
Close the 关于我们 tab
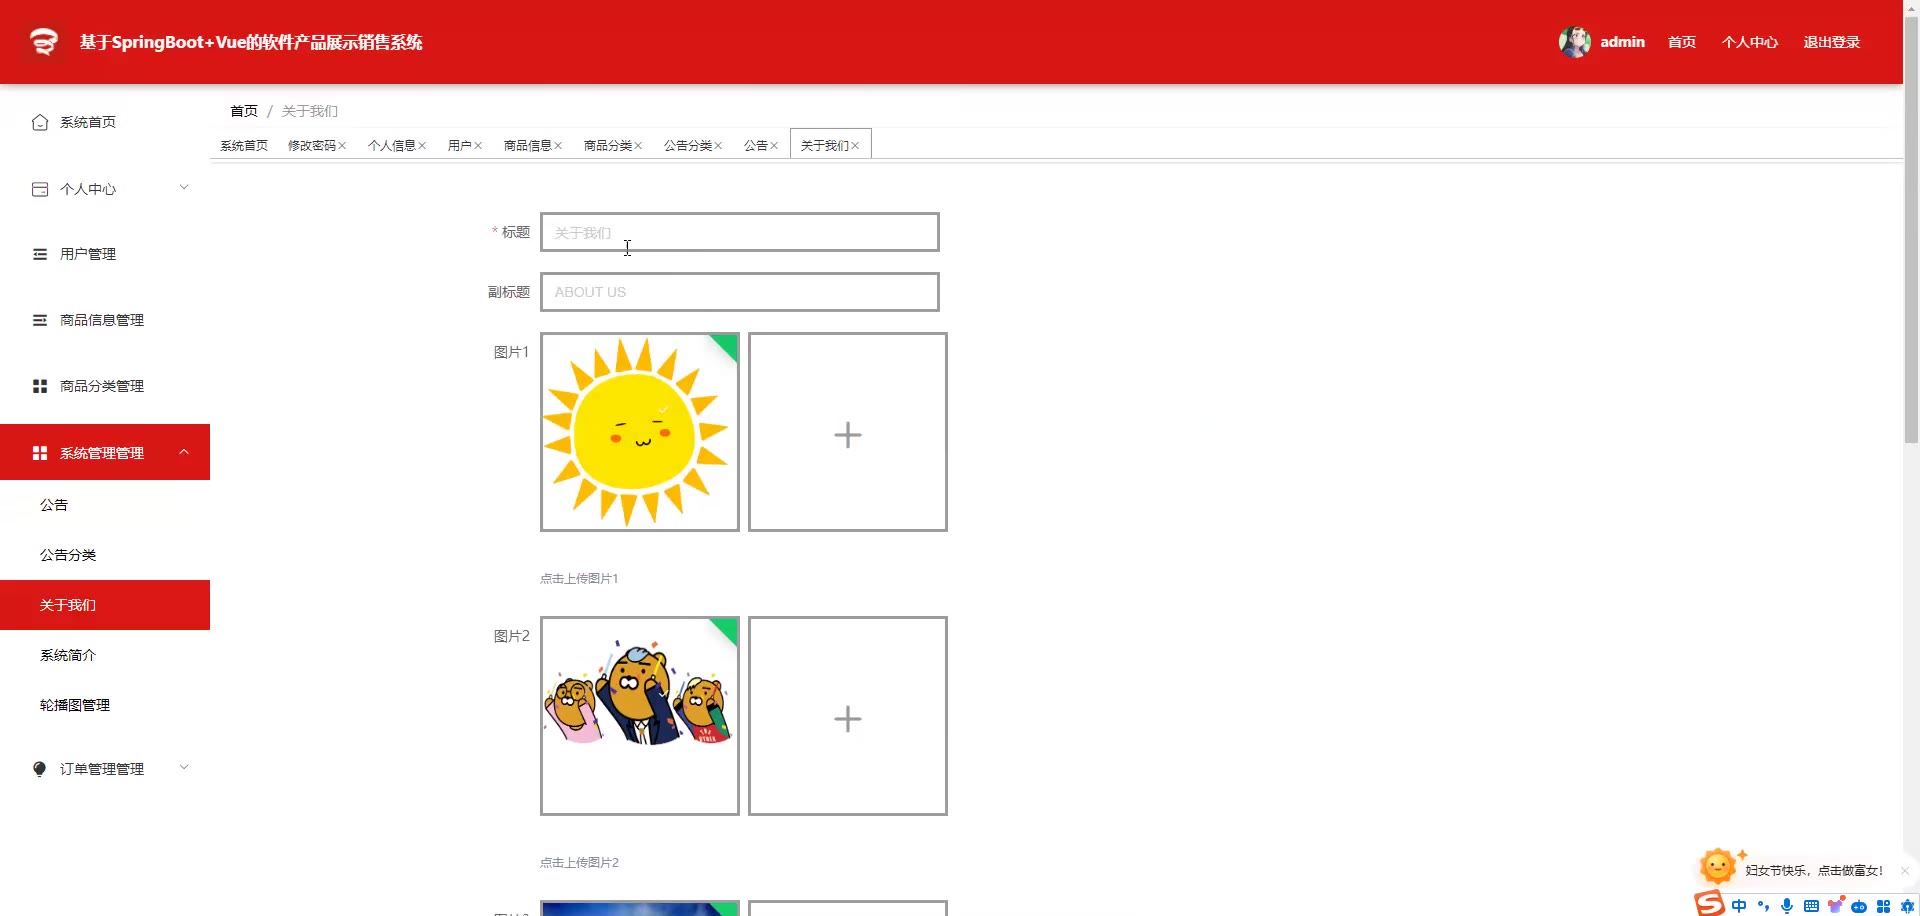tap(855, 146)
